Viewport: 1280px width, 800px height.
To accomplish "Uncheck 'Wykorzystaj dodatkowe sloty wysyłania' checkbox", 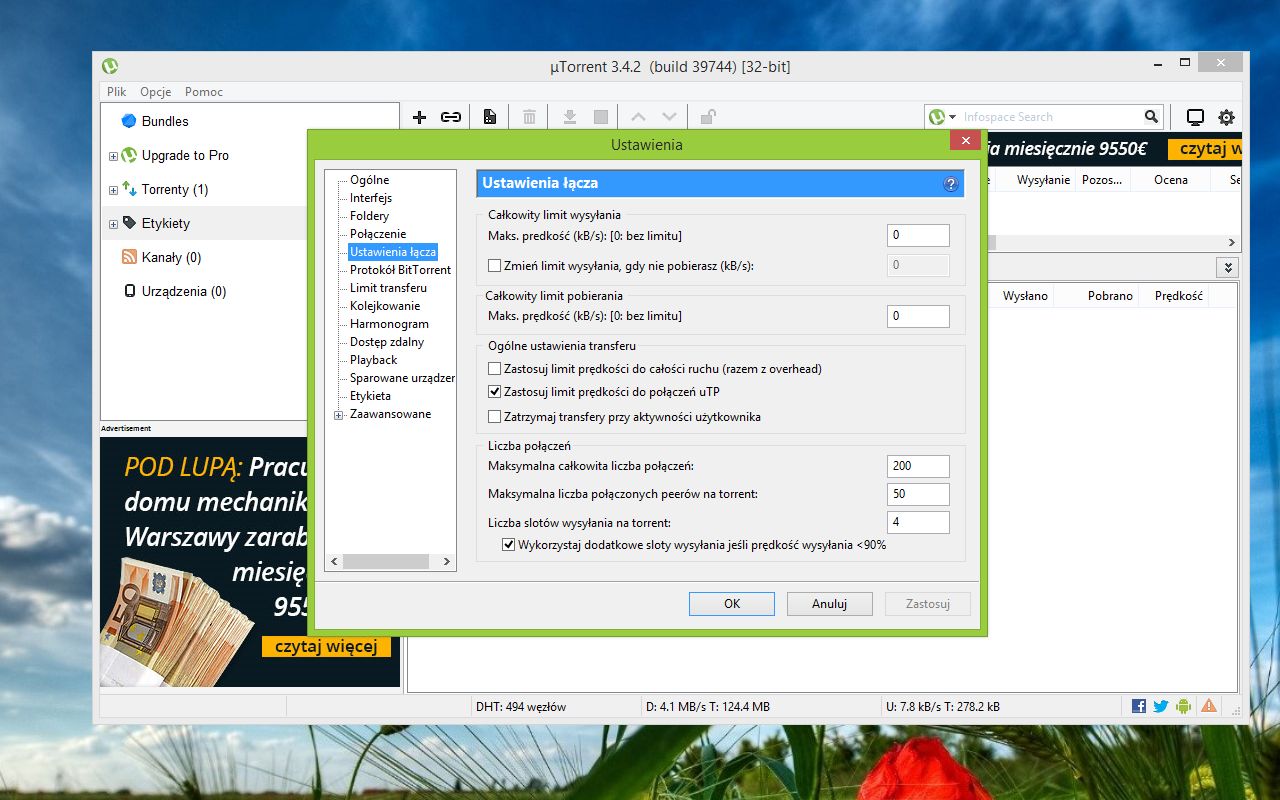I will [x=508, y=545].
